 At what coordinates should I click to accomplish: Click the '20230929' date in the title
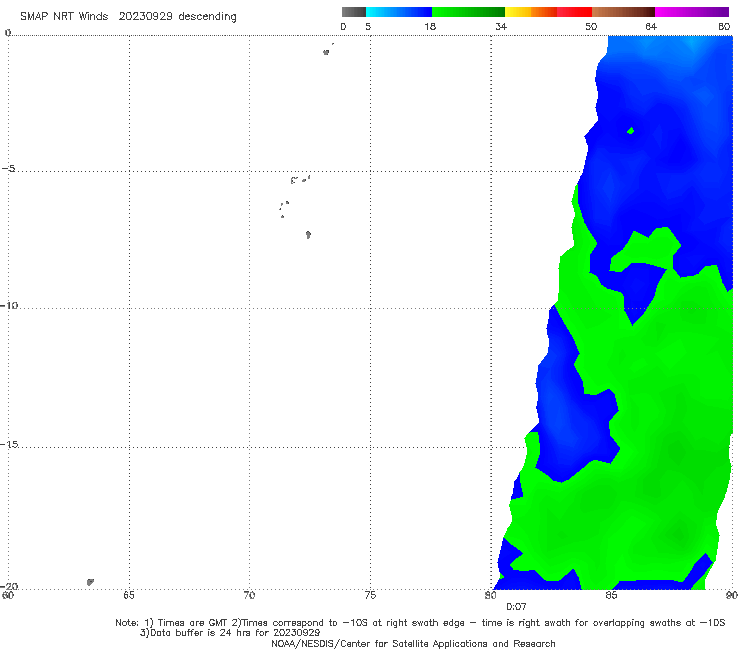tap(145, 17)
